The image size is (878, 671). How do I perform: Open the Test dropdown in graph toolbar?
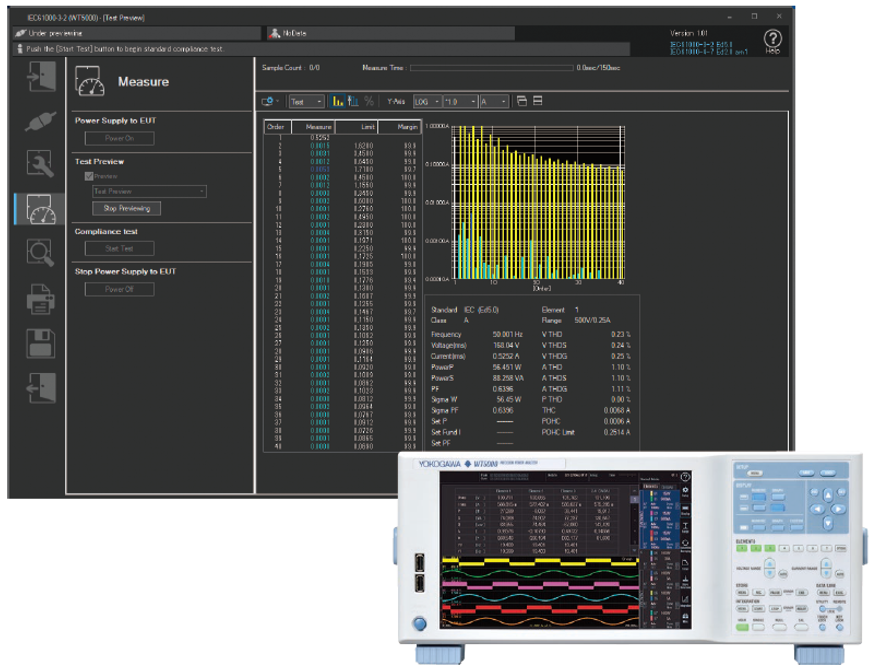pyautogui.click(x=306, y=101)
